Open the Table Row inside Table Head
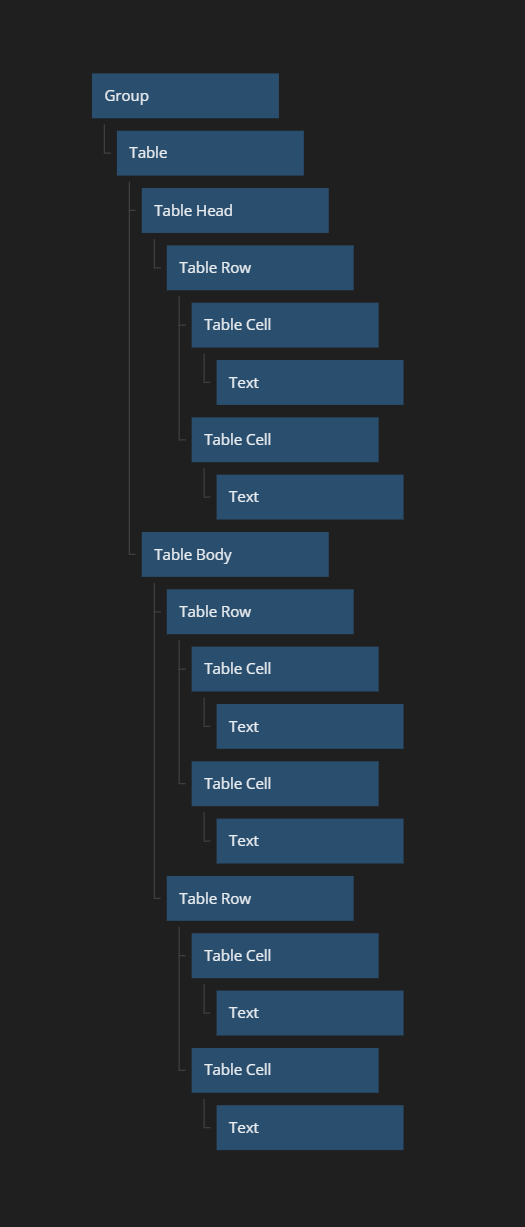Image resolution: width=525 pixels, height=1227 pixels. tap(260, 268)
